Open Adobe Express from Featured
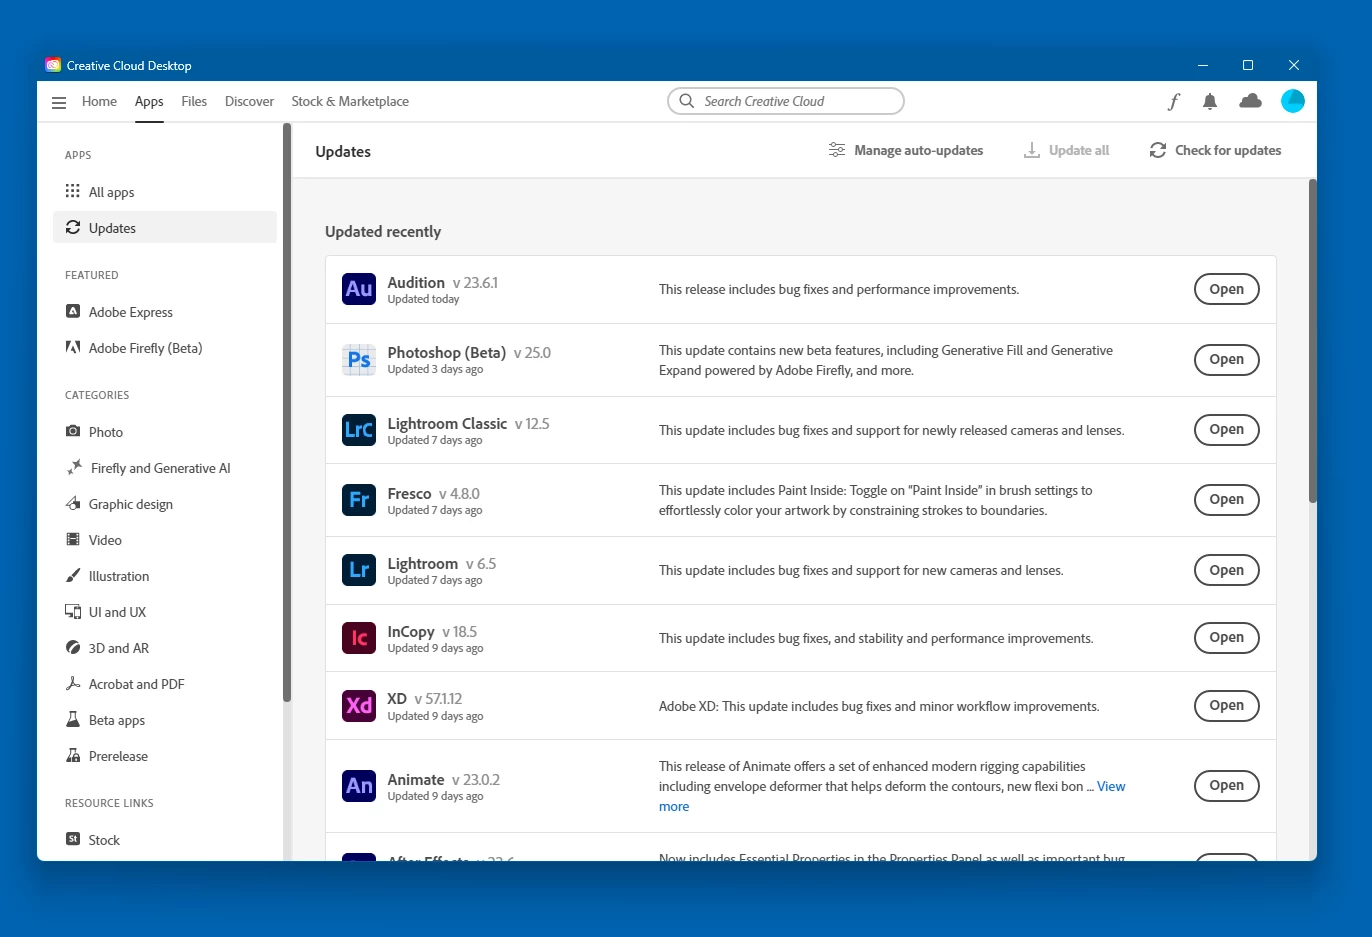Image resolution: width=1372 pixels, height=937 pixels. pyautogui.click(x=165, y=312)
